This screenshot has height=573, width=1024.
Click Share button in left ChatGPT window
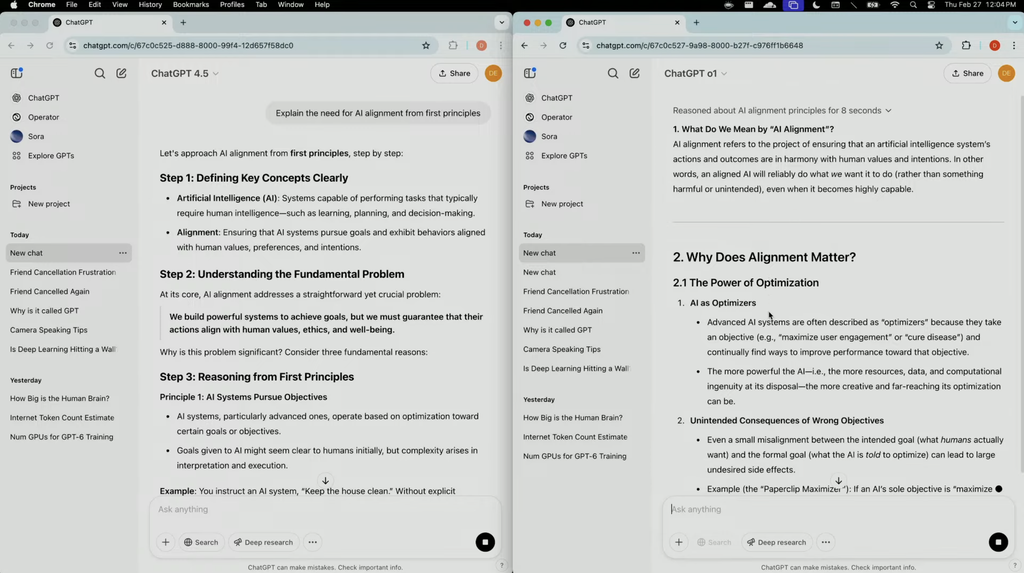[454, 73]
